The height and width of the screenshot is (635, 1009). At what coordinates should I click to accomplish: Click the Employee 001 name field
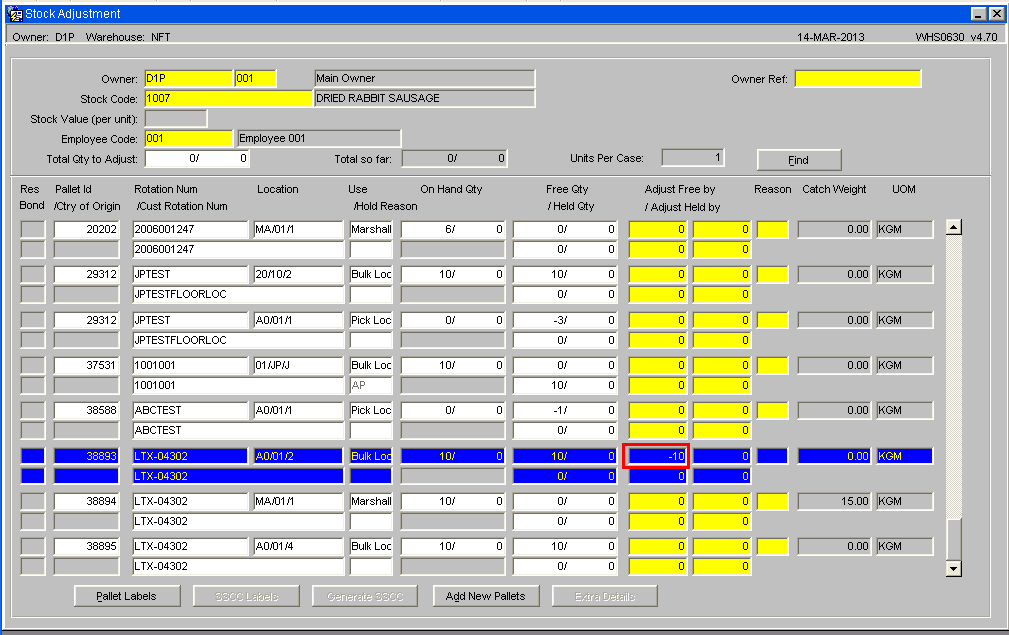click(319, 138)
